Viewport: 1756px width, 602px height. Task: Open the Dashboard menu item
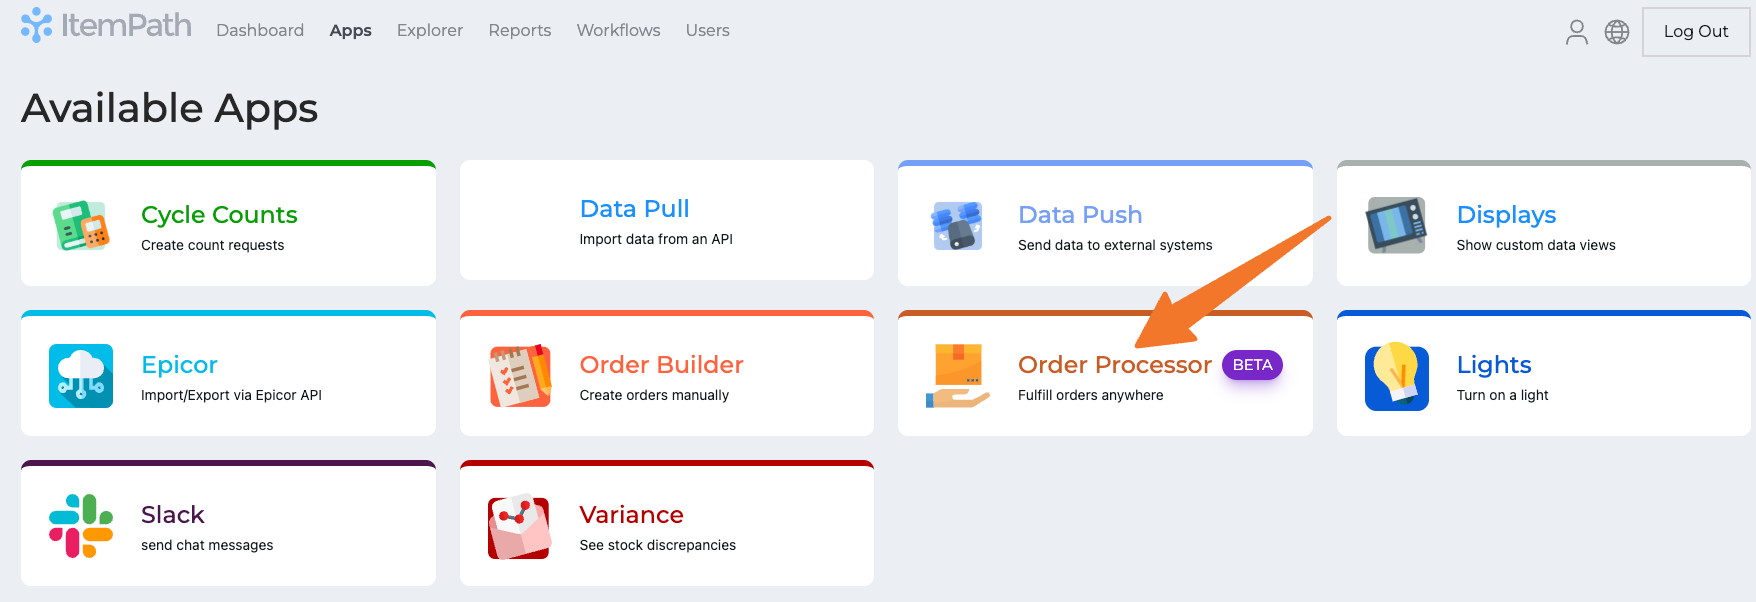pos(260,30)
